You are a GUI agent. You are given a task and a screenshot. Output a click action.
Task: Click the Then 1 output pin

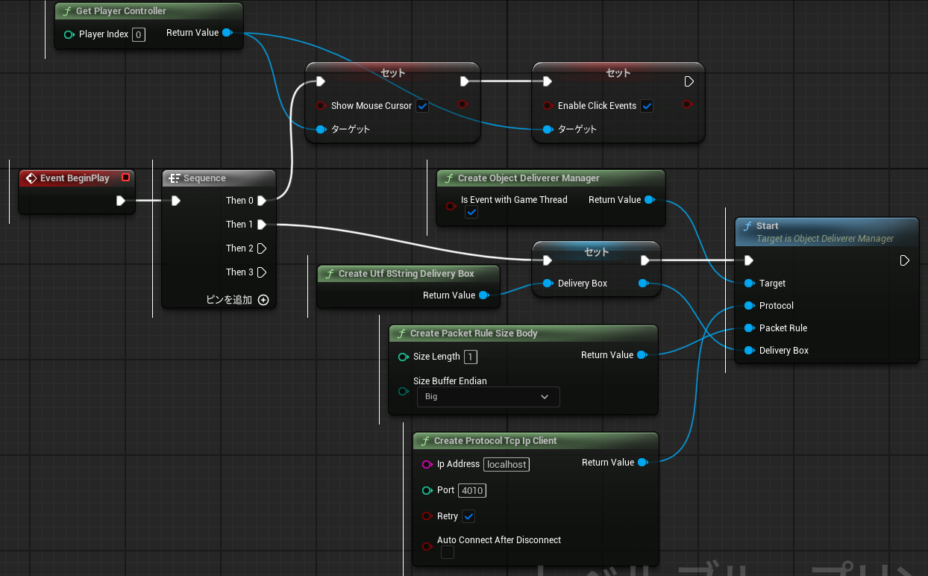click(x=262, y=224)
